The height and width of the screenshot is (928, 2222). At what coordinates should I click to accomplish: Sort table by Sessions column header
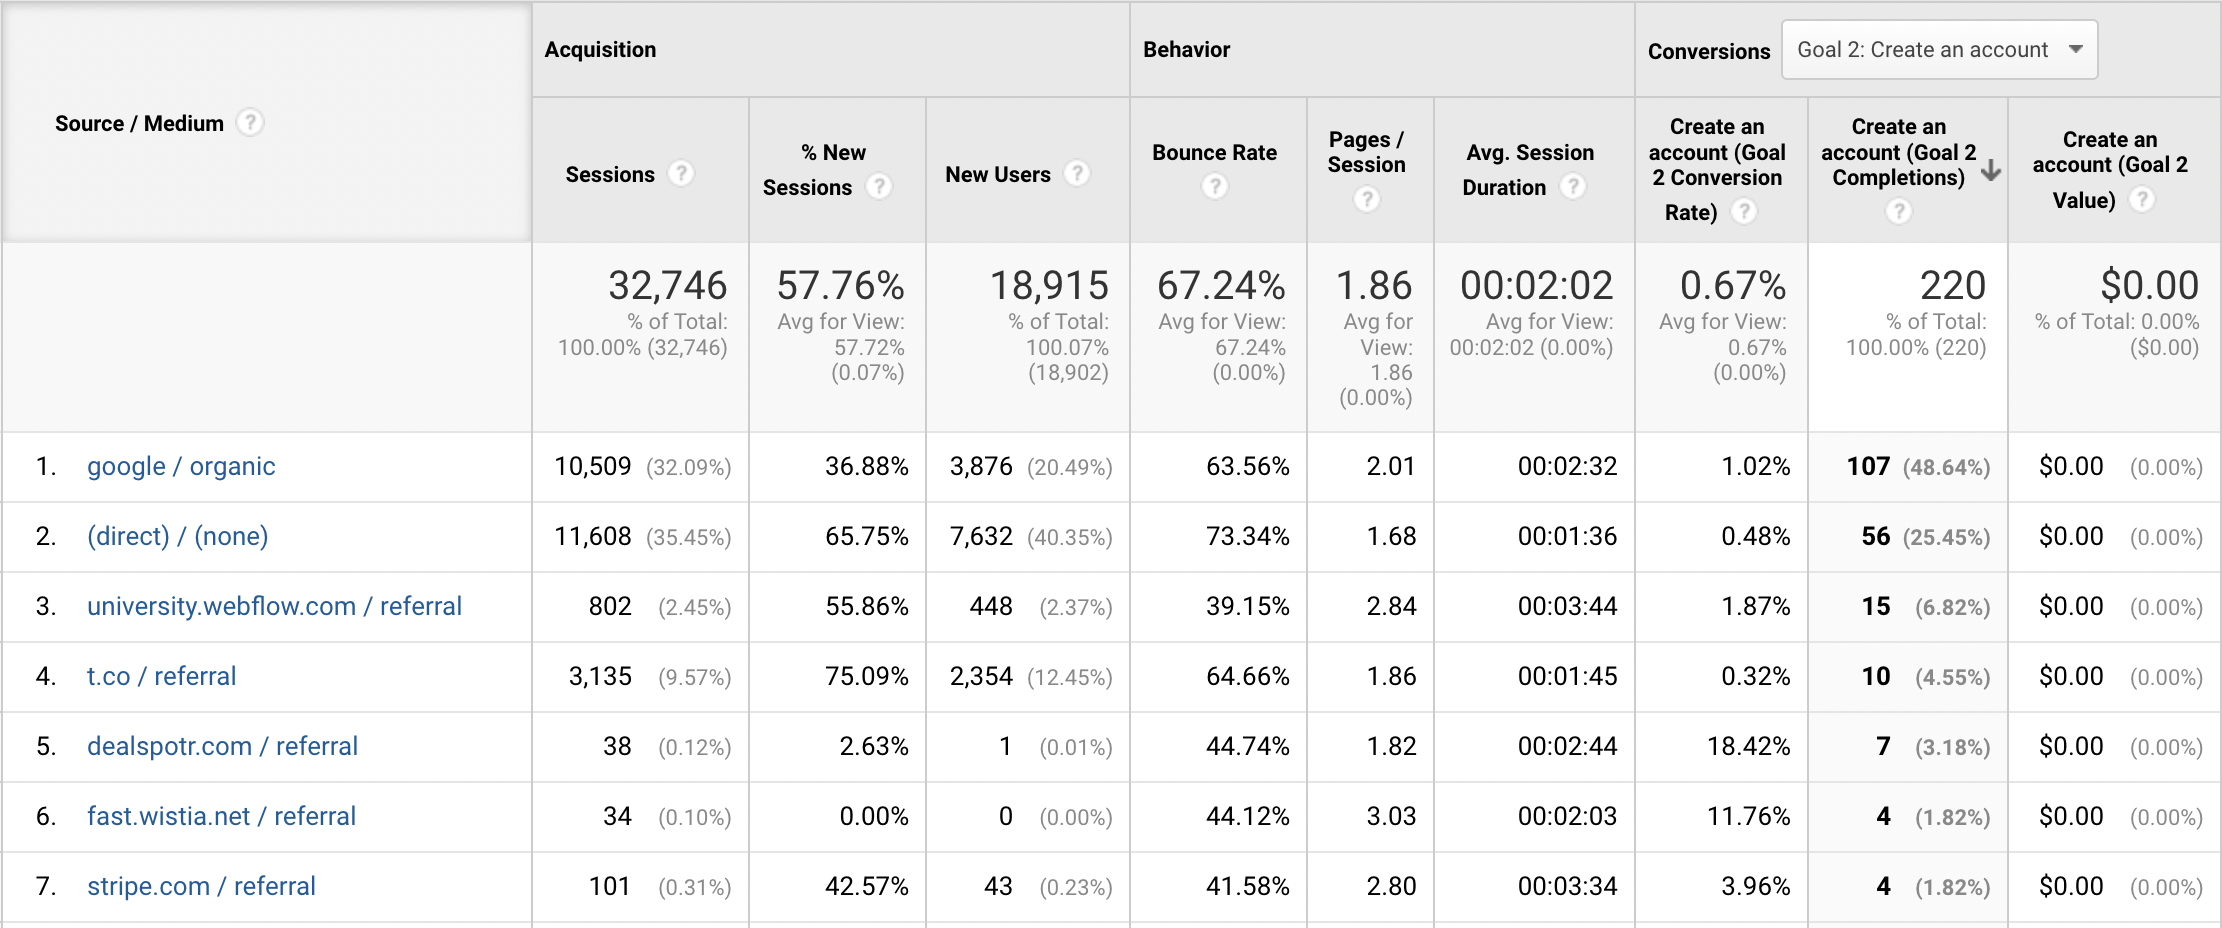[x=610, y=175]
